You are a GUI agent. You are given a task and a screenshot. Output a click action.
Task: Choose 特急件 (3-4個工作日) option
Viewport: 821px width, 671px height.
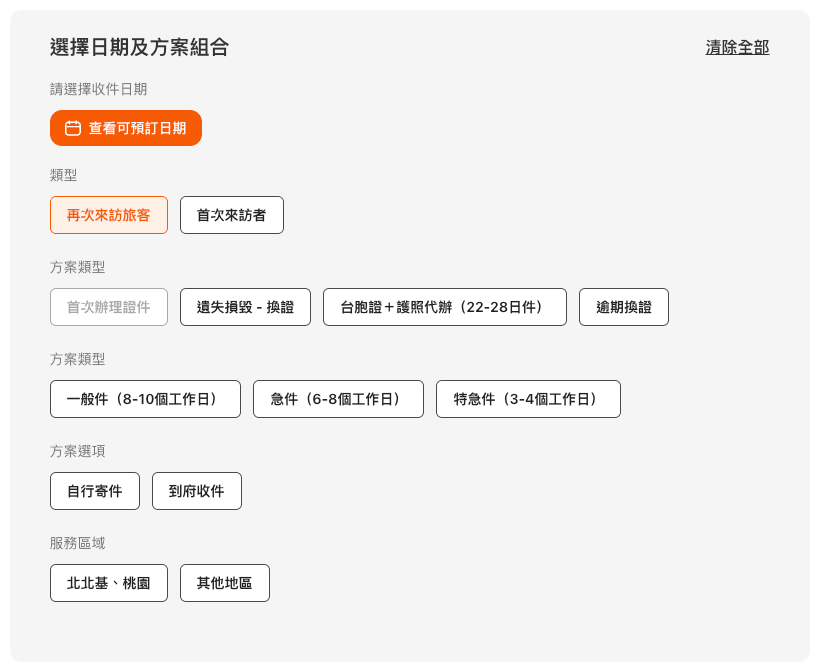(x=529, y=399)
